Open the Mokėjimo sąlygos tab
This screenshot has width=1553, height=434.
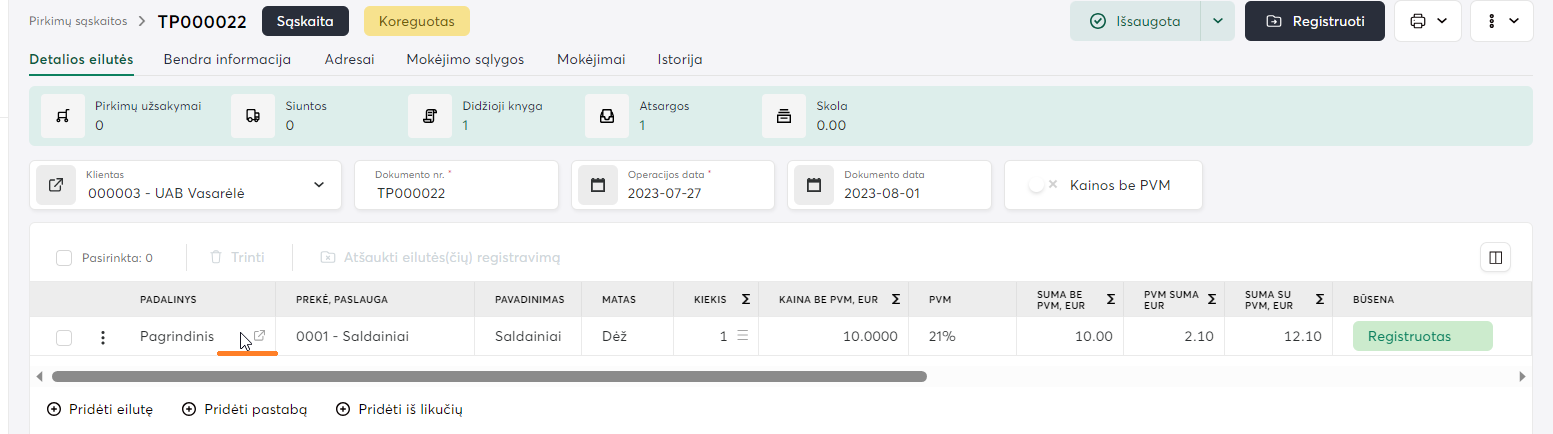[x=465, y=59]
